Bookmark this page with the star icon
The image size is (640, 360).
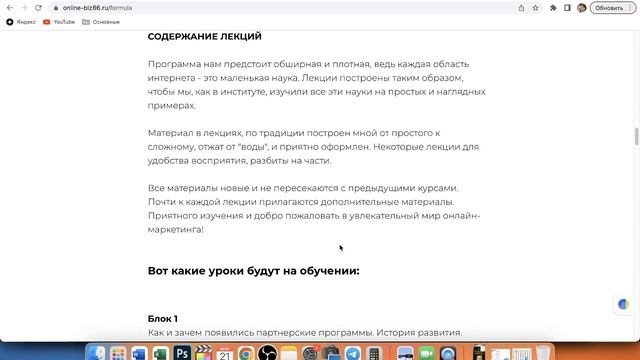tap(536, 8)
